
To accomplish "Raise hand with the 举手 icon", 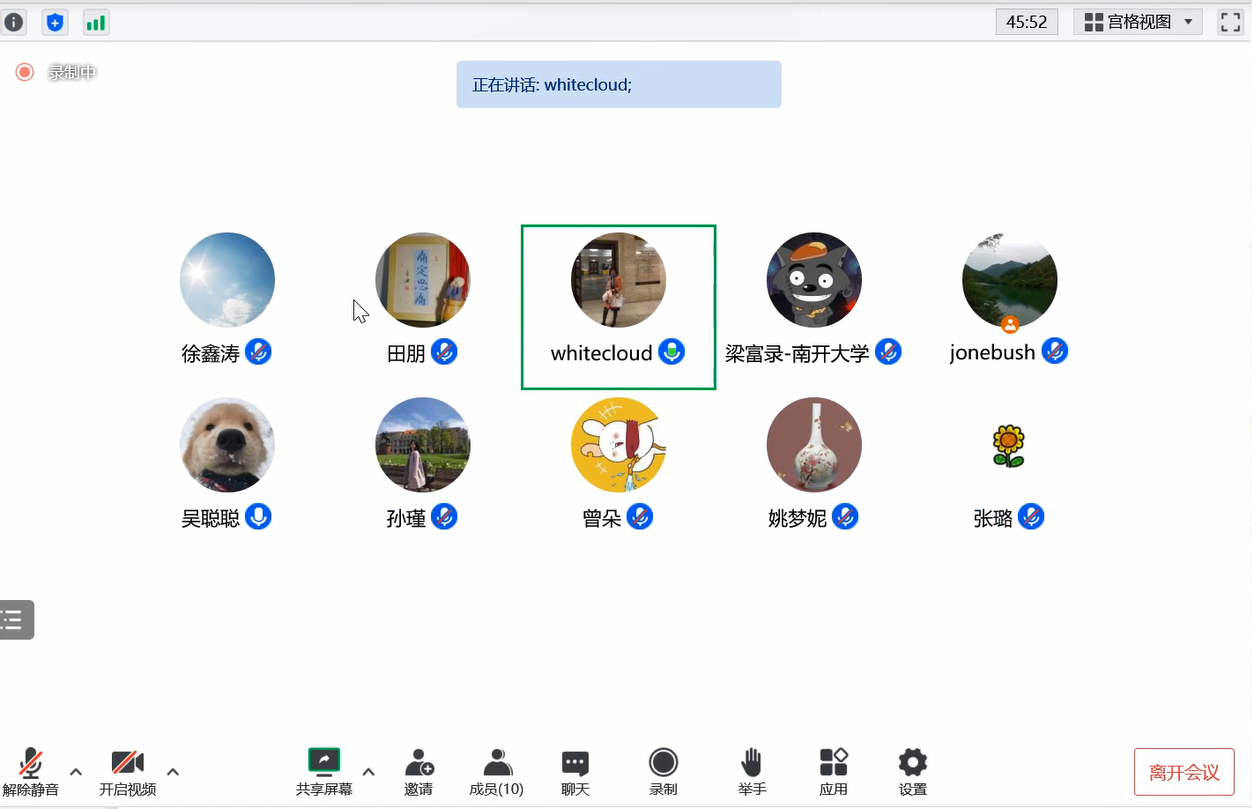I will point(752,771).
